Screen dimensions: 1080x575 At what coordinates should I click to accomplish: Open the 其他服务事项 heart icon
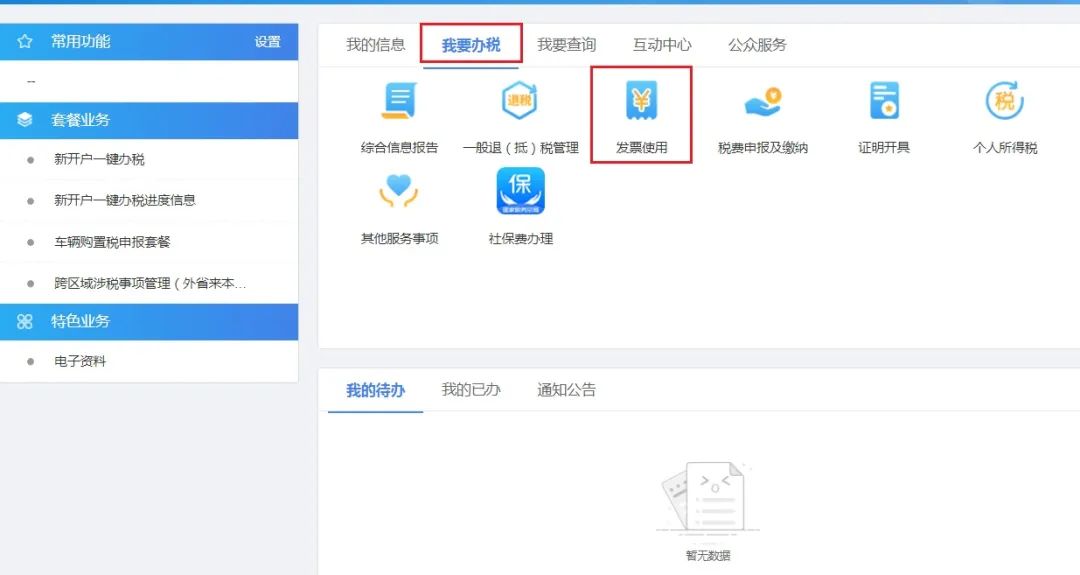click(x=399, y=192)
